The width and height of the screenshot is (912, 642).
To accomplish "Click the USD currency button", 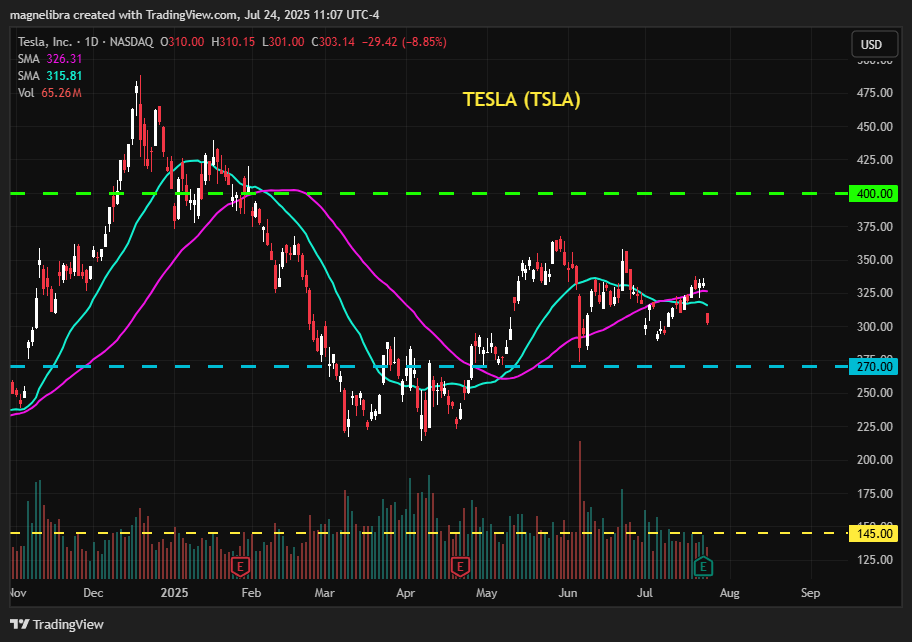I will click(874, 45).
